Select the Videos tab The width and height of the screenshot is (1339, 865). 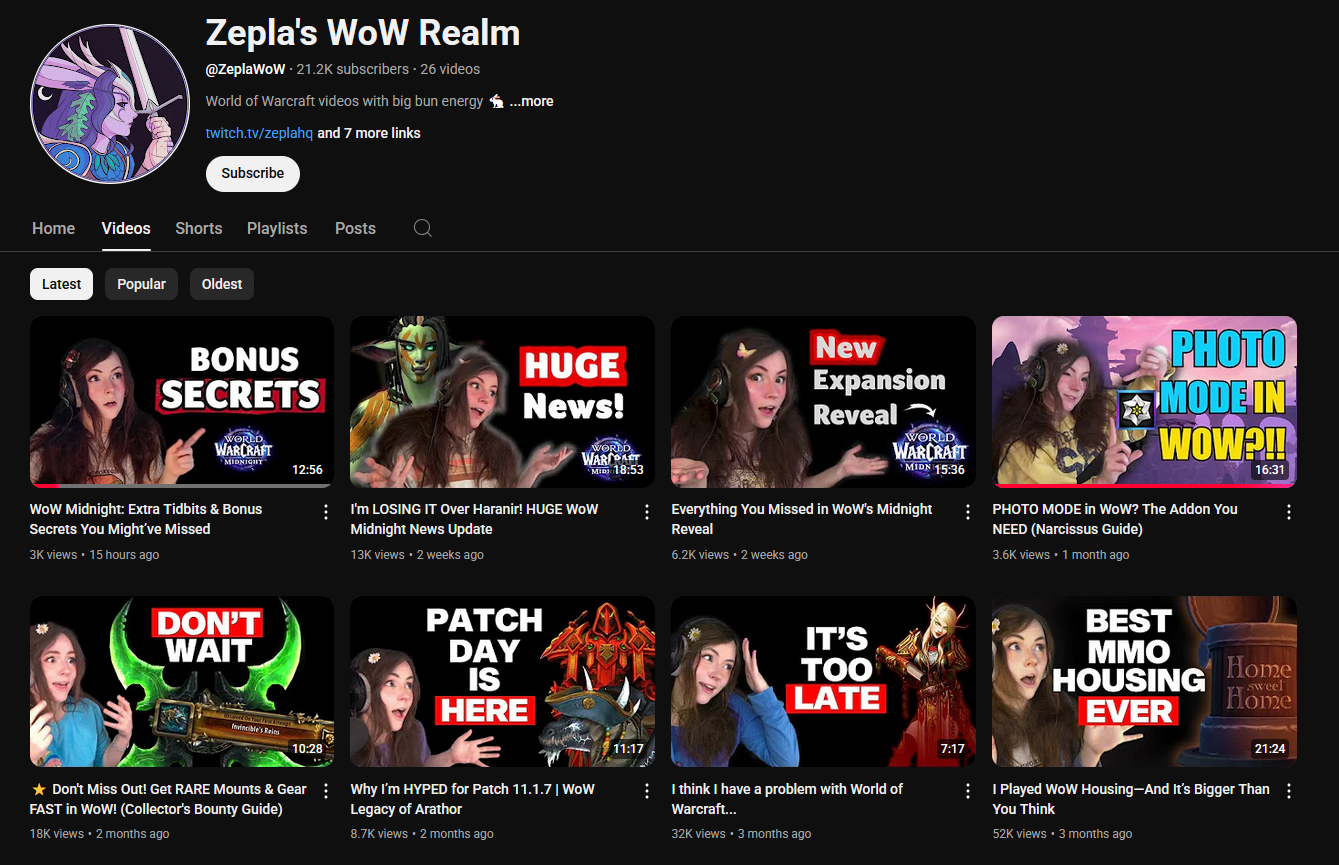(x=126, y=228)
